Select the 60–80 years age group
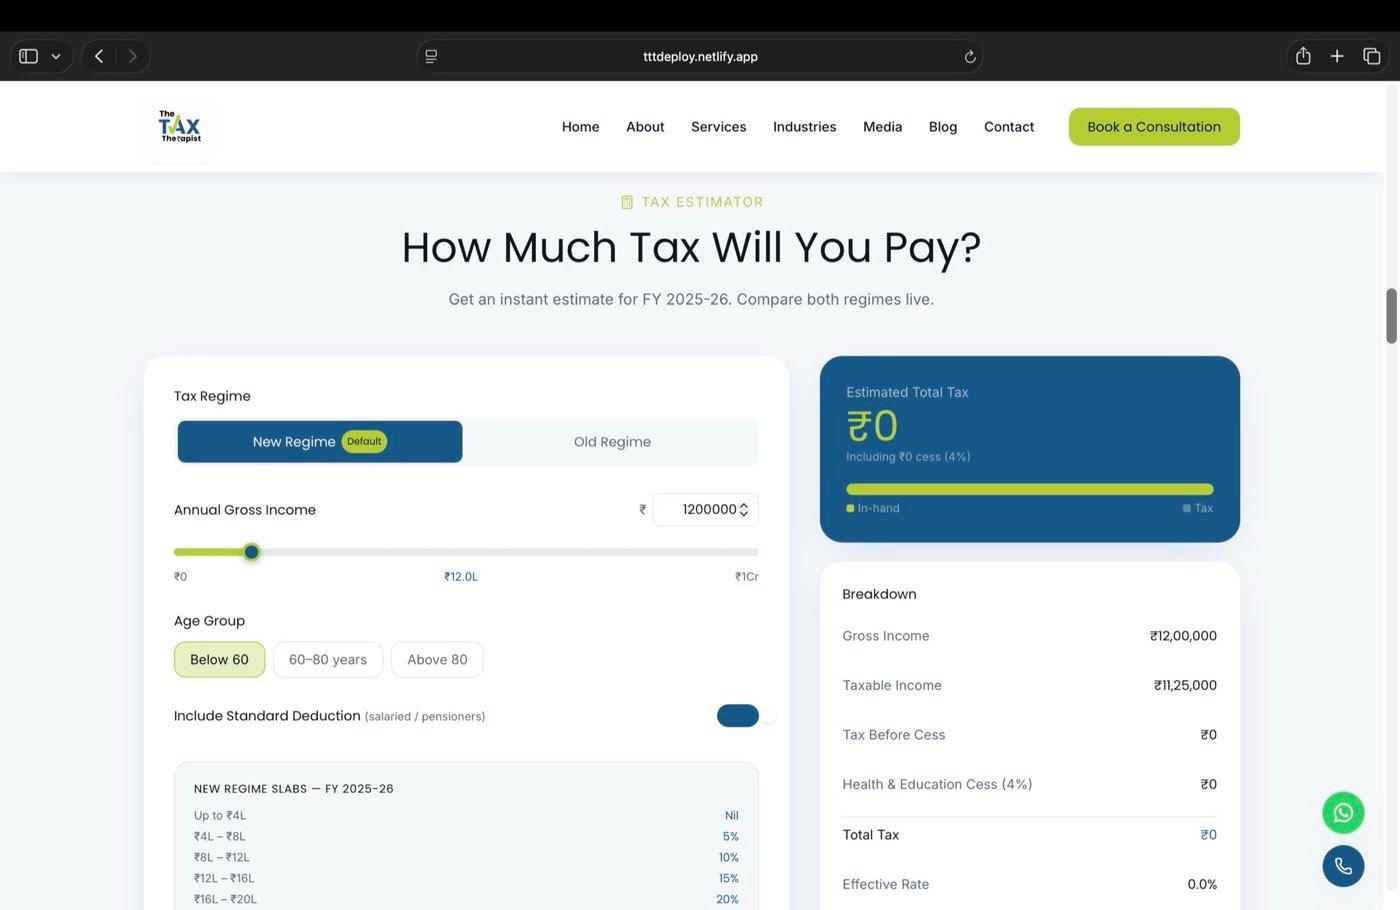1400x910 pixels. point(328,659)
